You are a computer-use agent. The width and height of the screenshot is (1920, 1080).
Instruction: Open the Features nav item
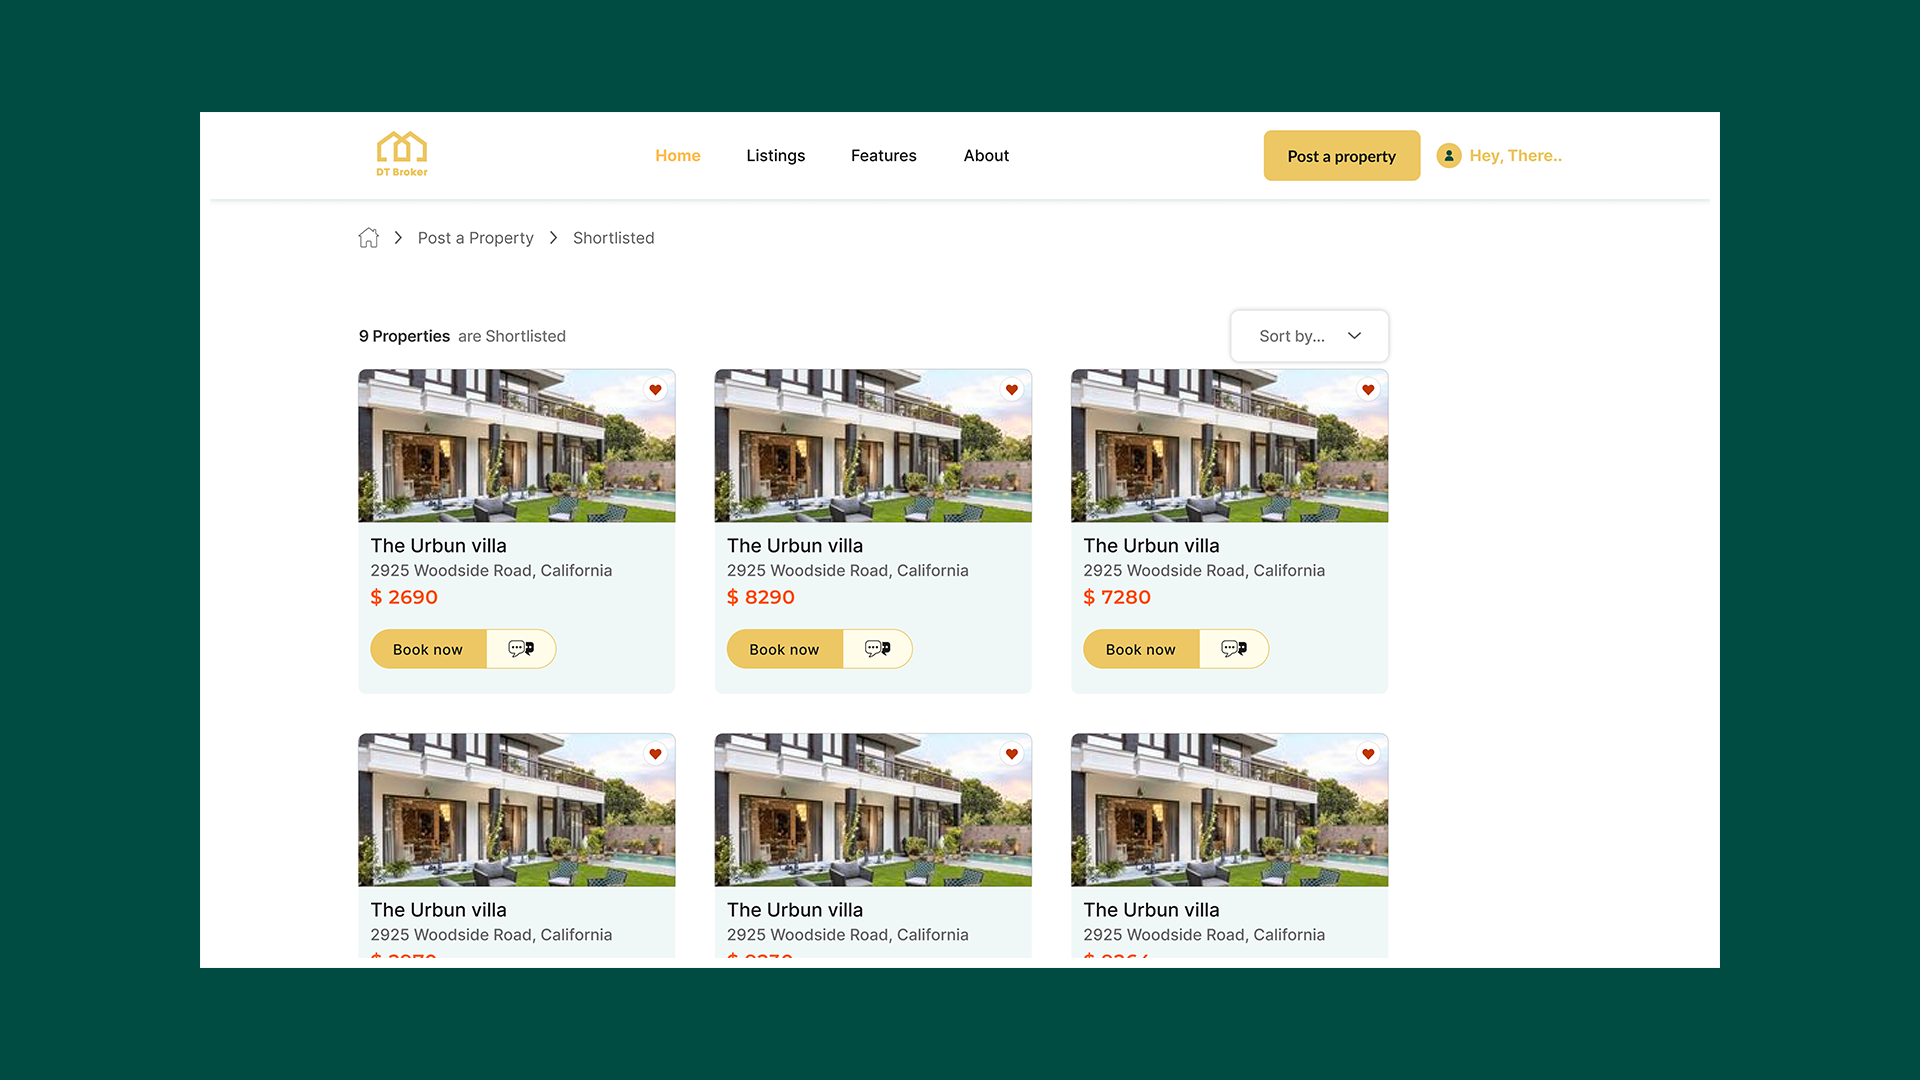coord(883,155)
